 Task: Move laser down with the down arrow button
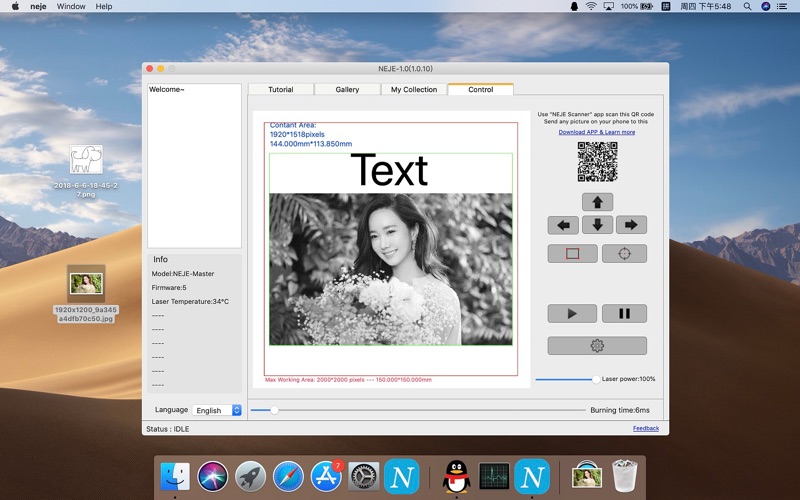597,225
